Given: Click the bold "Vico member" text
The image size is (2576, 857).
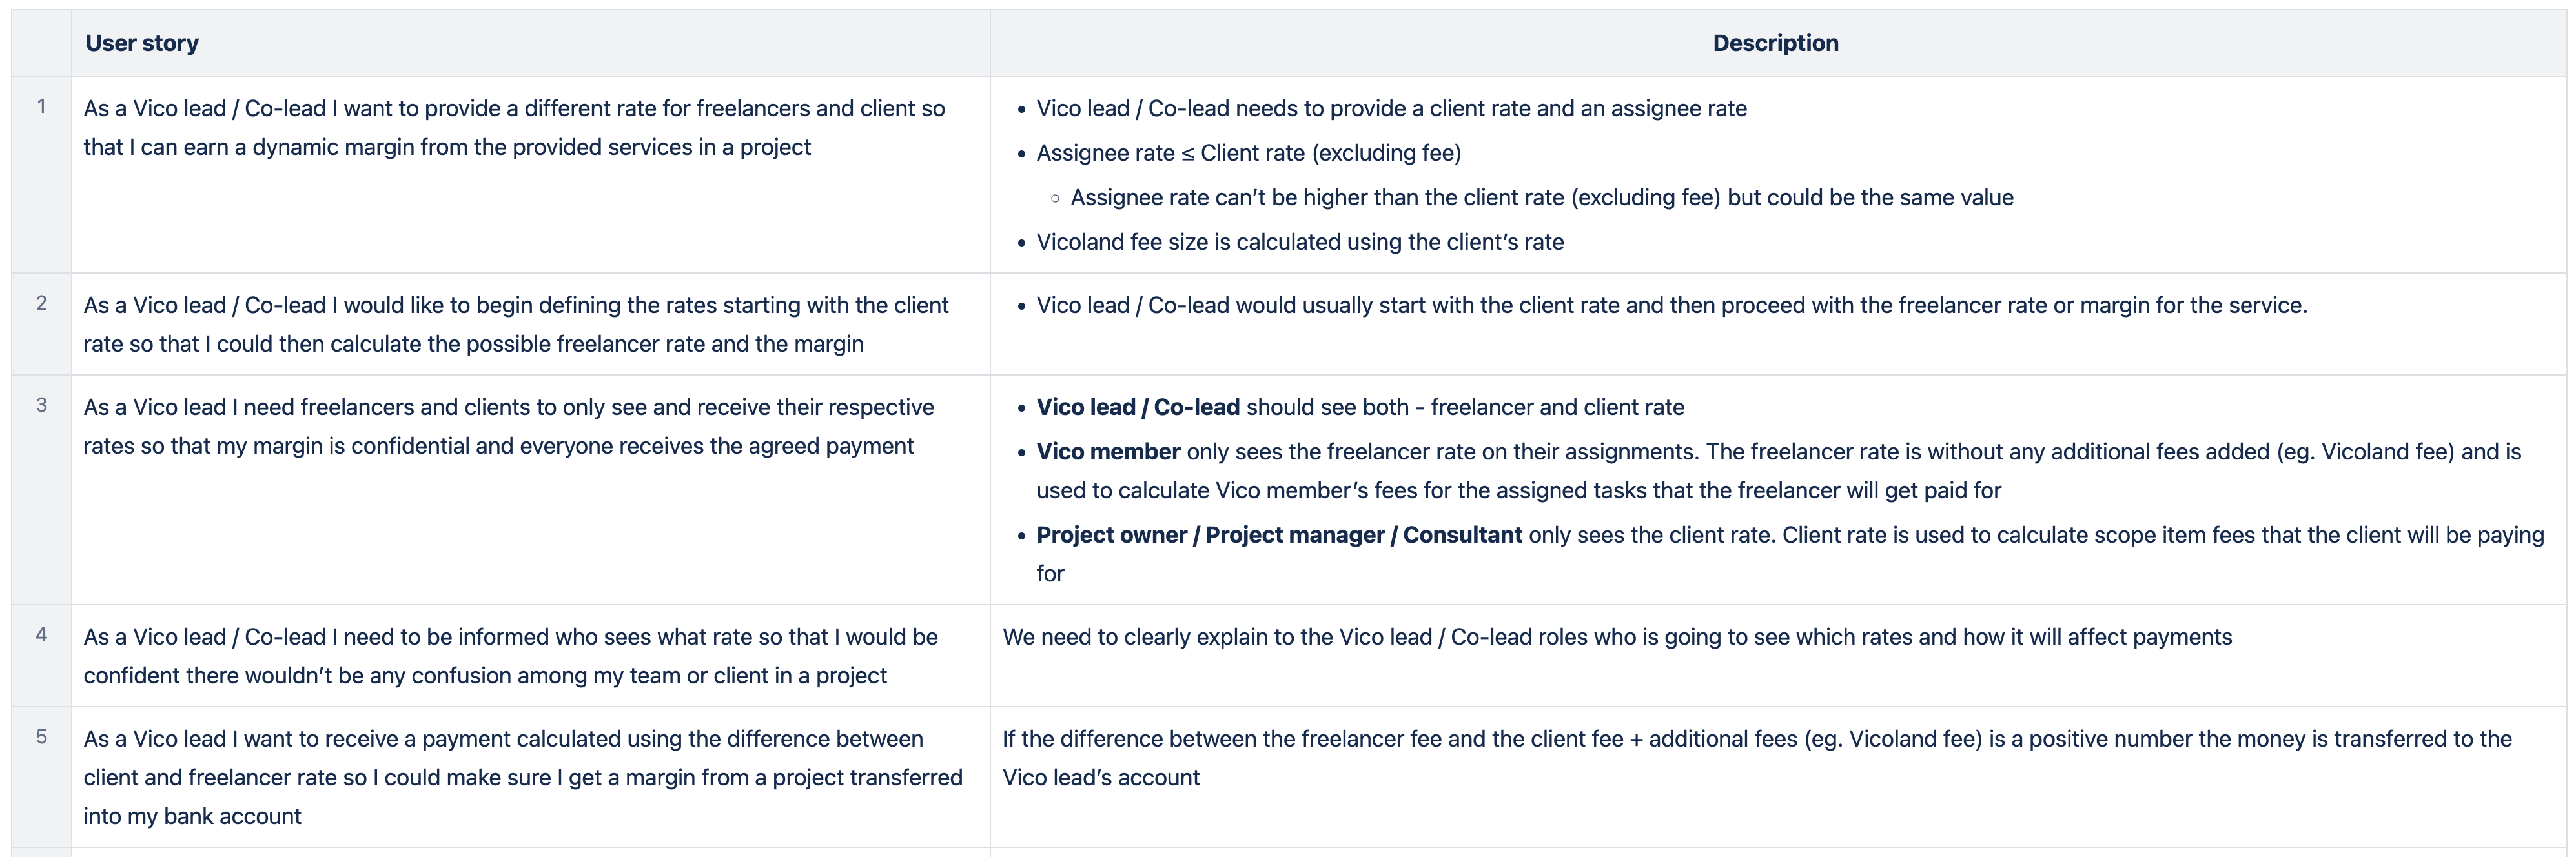Looking at the screenshot, I should [1108, 452].
